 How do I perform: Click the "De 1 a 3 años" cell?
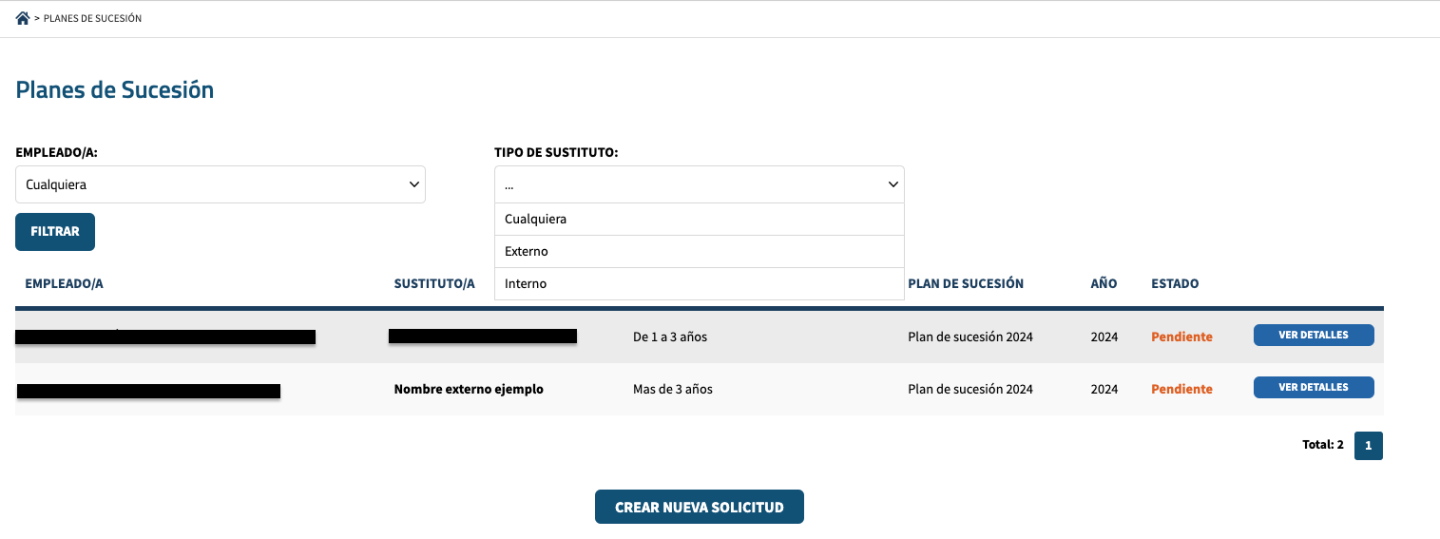click(669, 337)
